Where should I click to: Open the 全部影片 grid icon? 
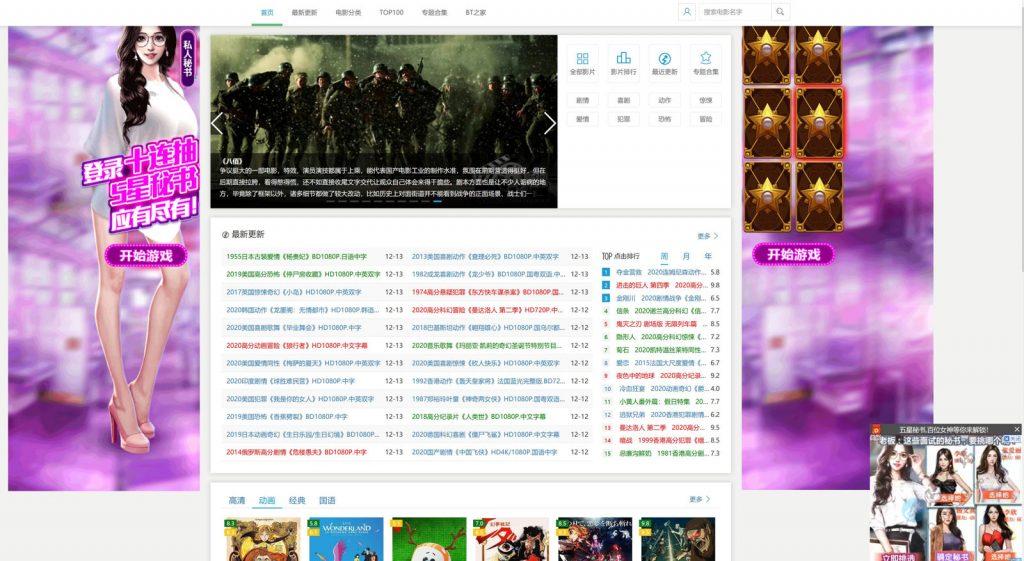coord(582,60)
